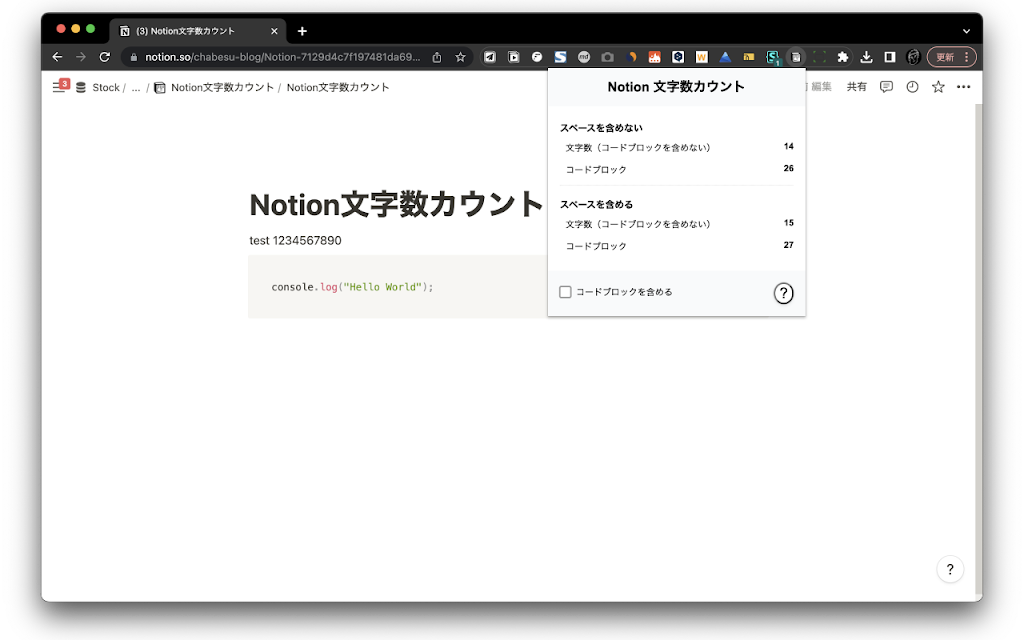Screen dimensions: 1024x640
Task: Open the Extensions puzzle menu
Action: click(842, 57)
